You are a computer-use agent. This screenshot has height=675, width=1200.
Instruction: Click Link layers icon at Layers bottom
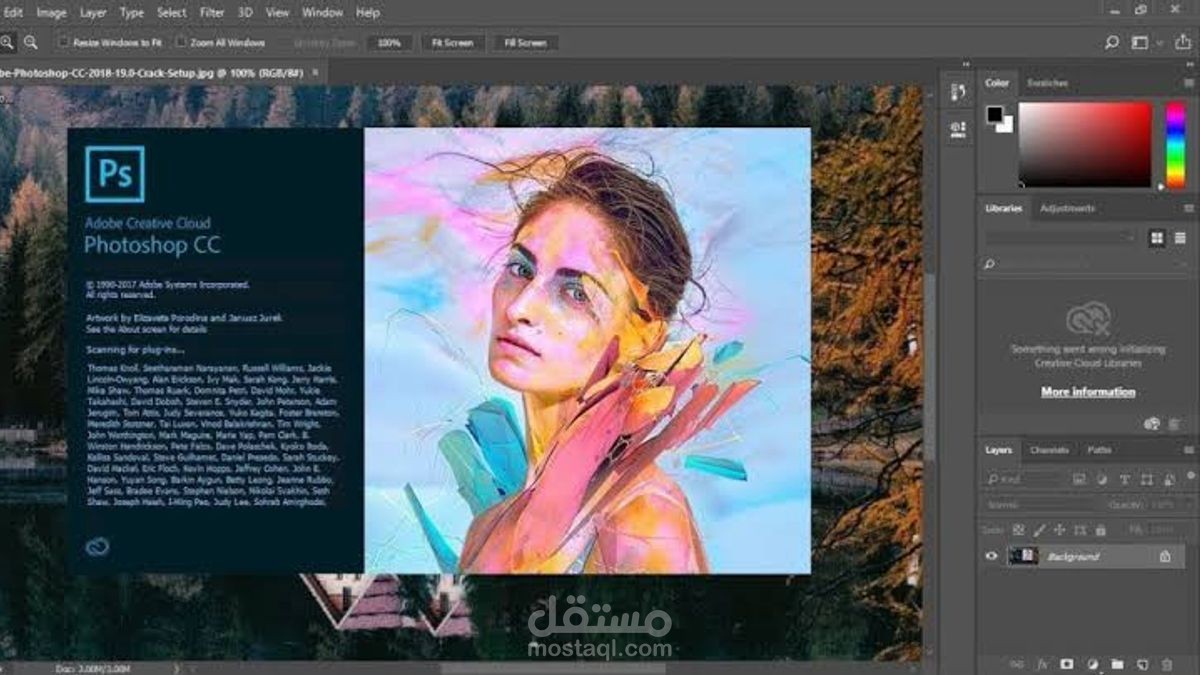1017,663
